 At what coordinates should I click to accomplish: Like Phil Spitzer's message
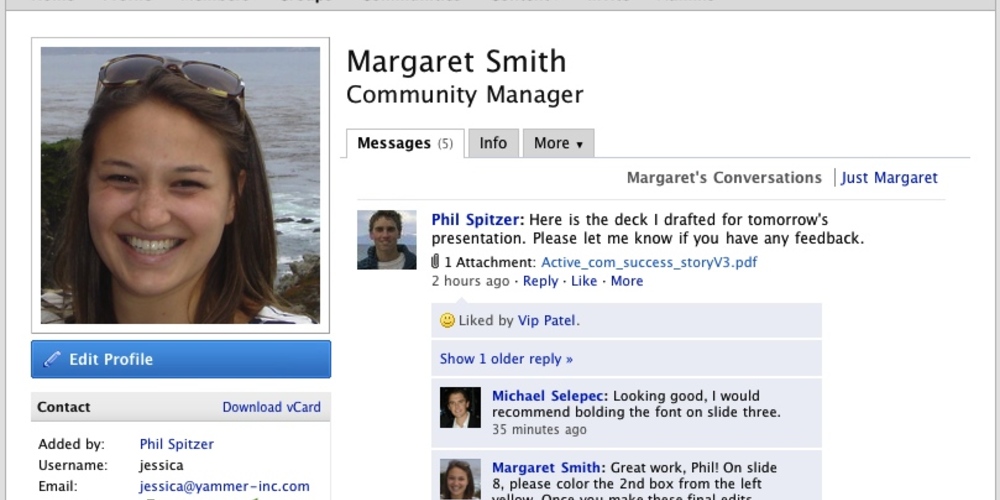pos(584,281)
